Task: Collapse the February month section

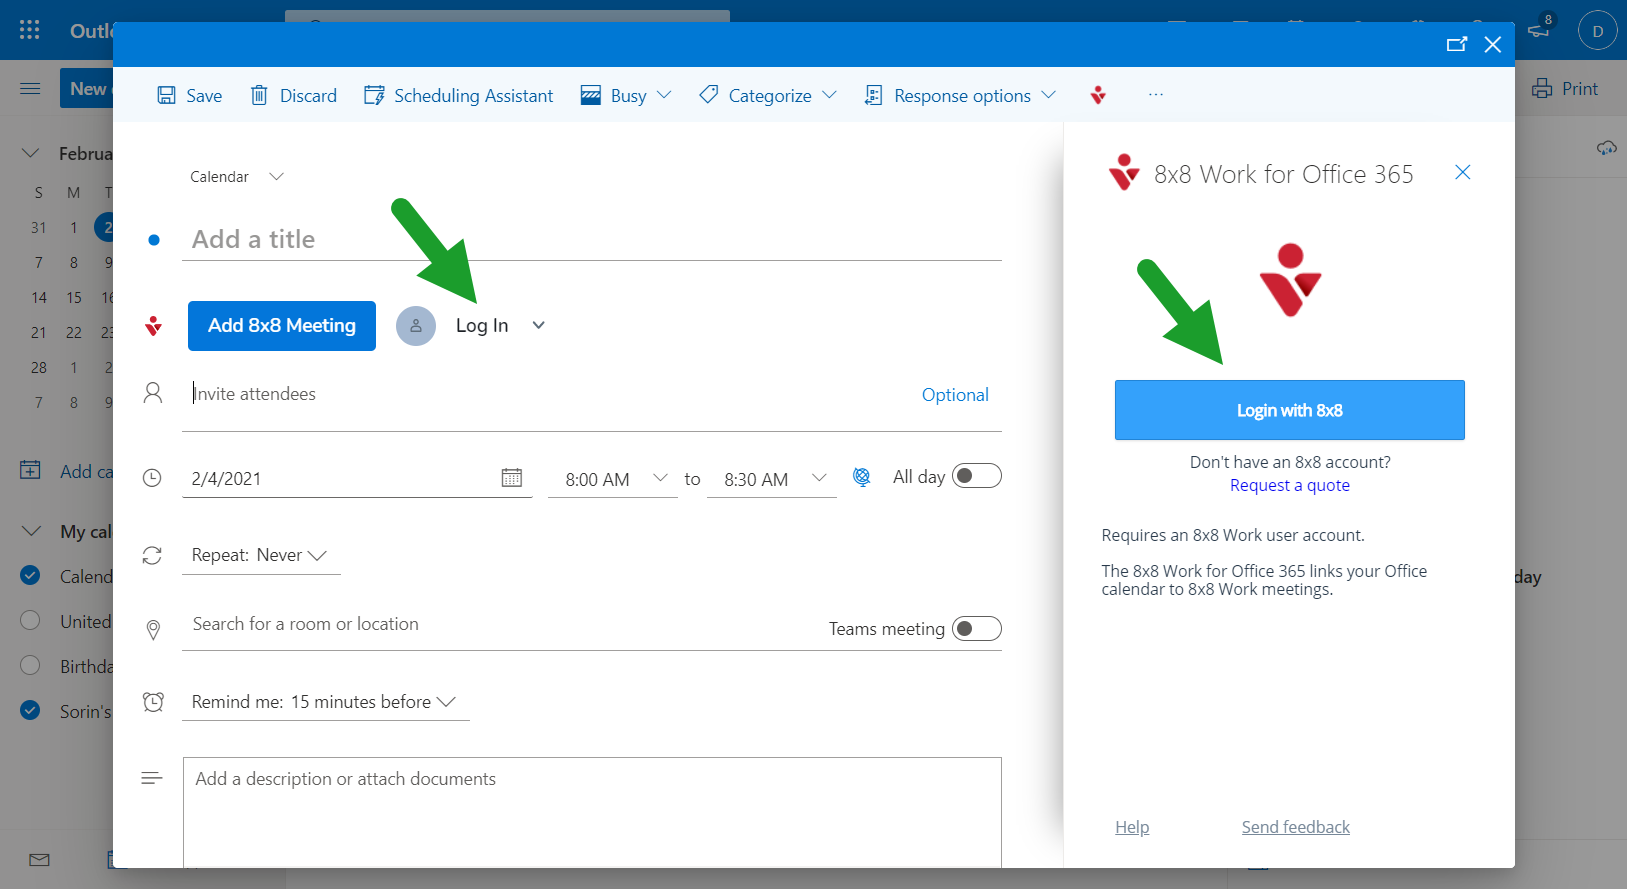Action: click(x=31, y=153)
